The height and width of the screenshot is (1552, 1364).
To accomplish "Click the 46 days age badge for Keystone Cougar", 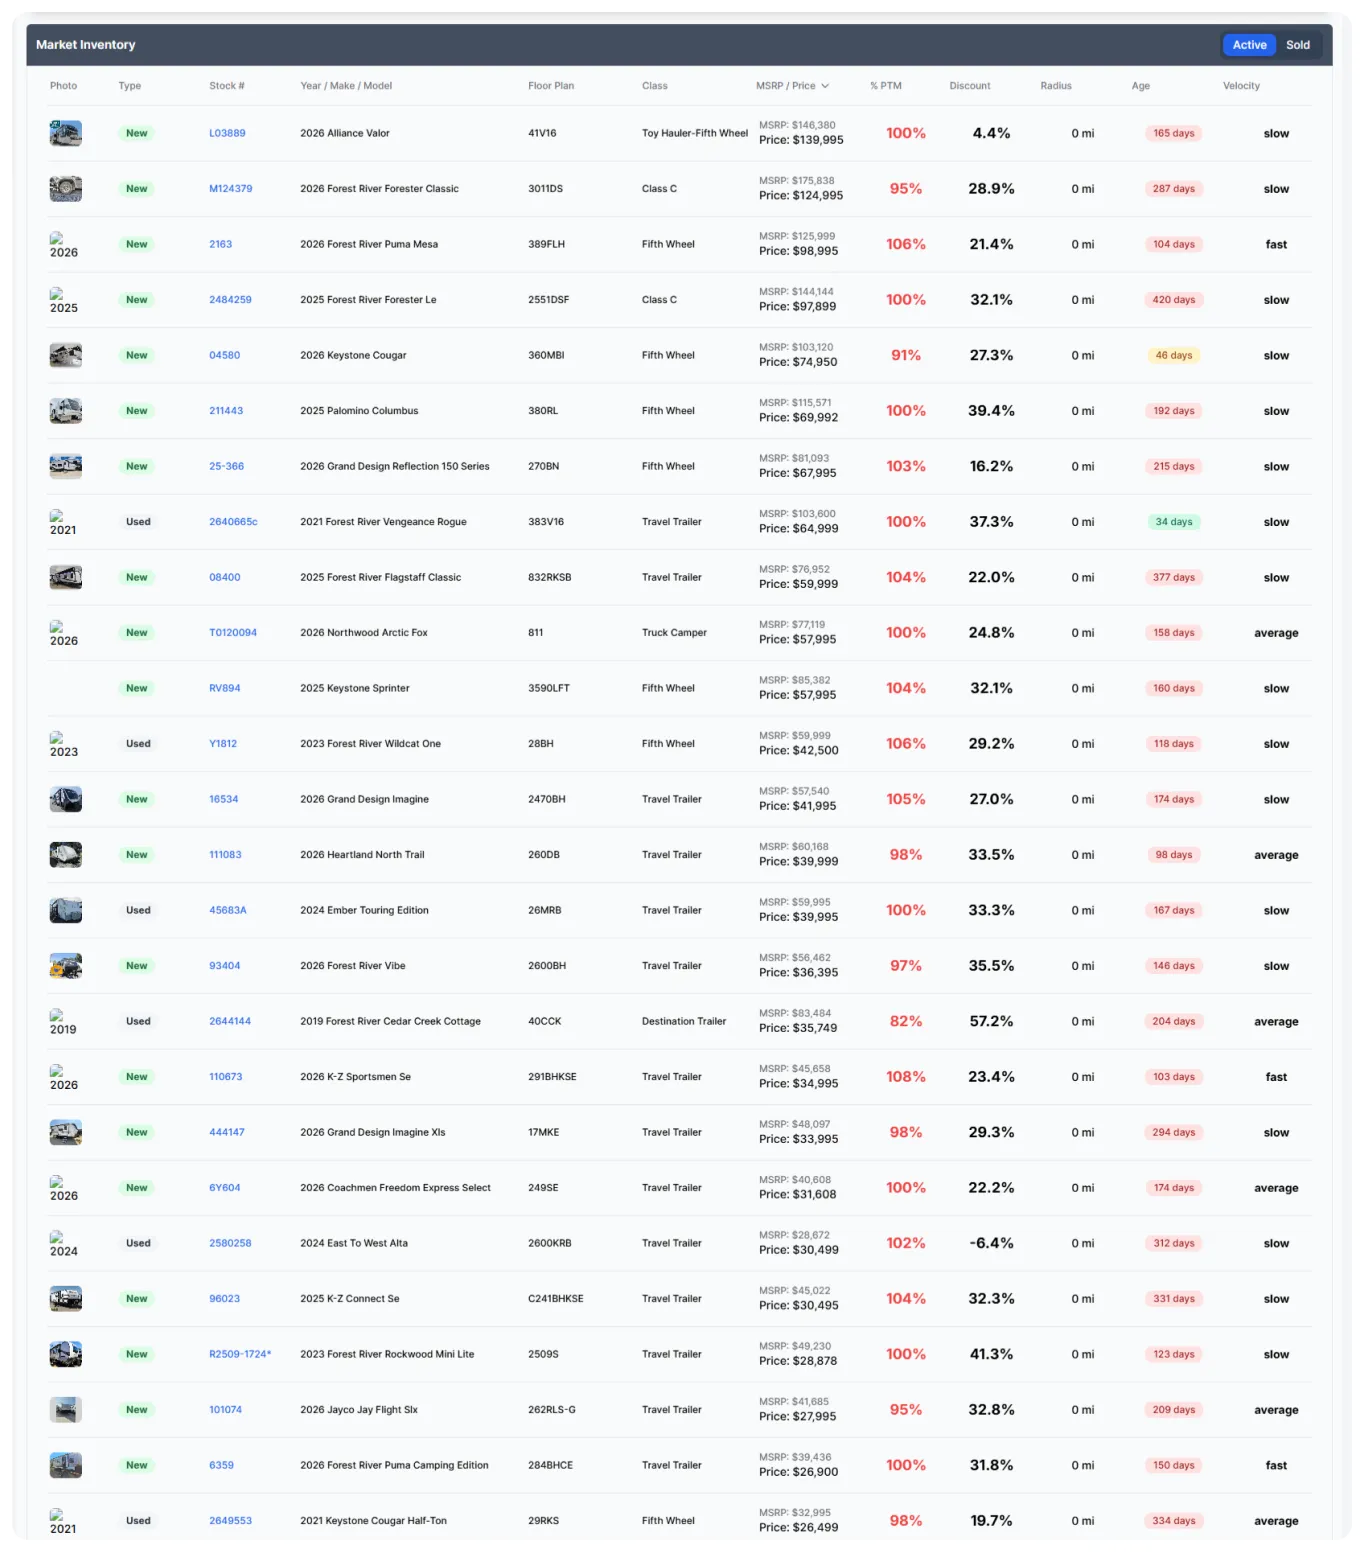I will [x=1173, y=355].
